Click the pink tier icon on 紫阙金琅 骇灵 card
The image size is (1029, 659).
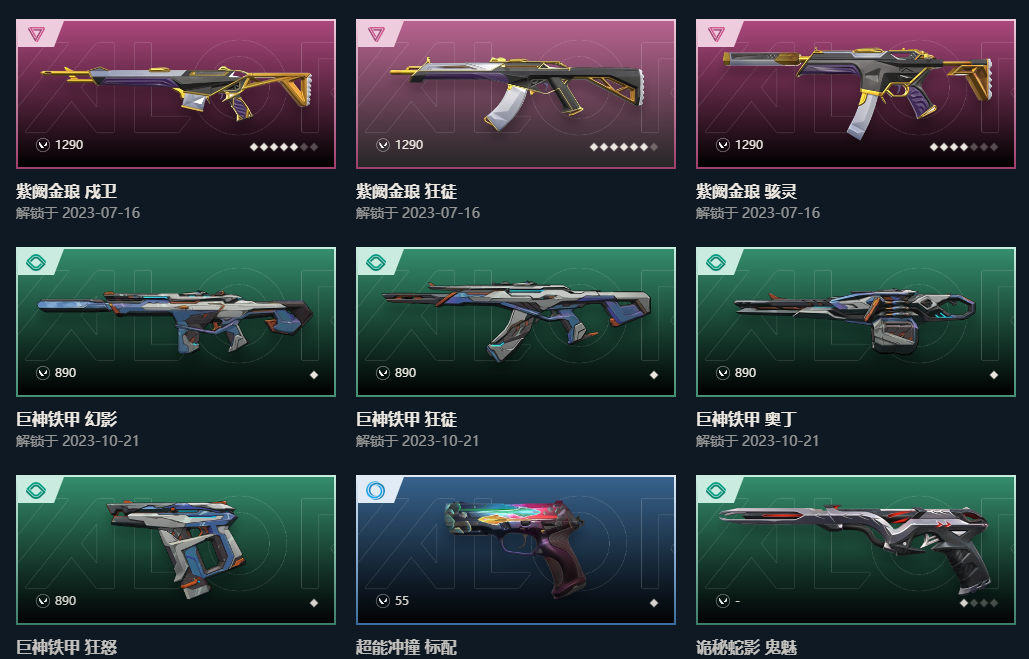717,34
